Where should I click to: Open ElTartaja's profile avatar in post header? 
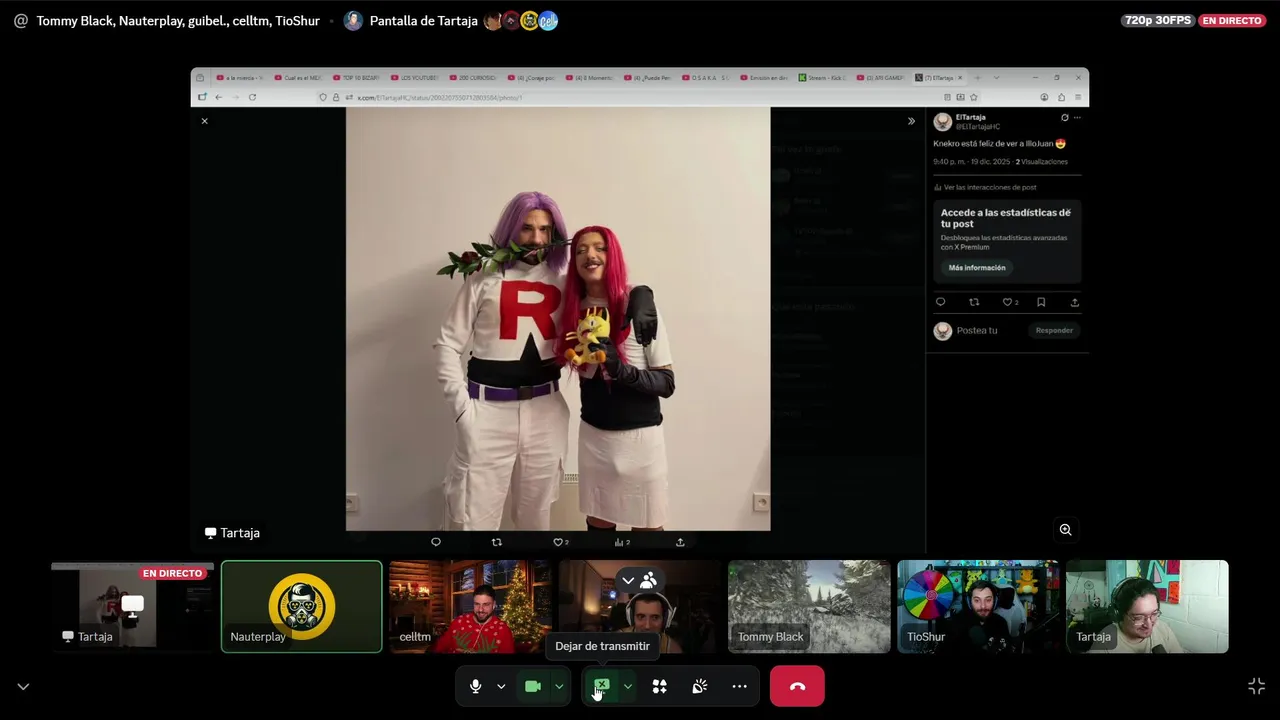[x=942, y=122]
